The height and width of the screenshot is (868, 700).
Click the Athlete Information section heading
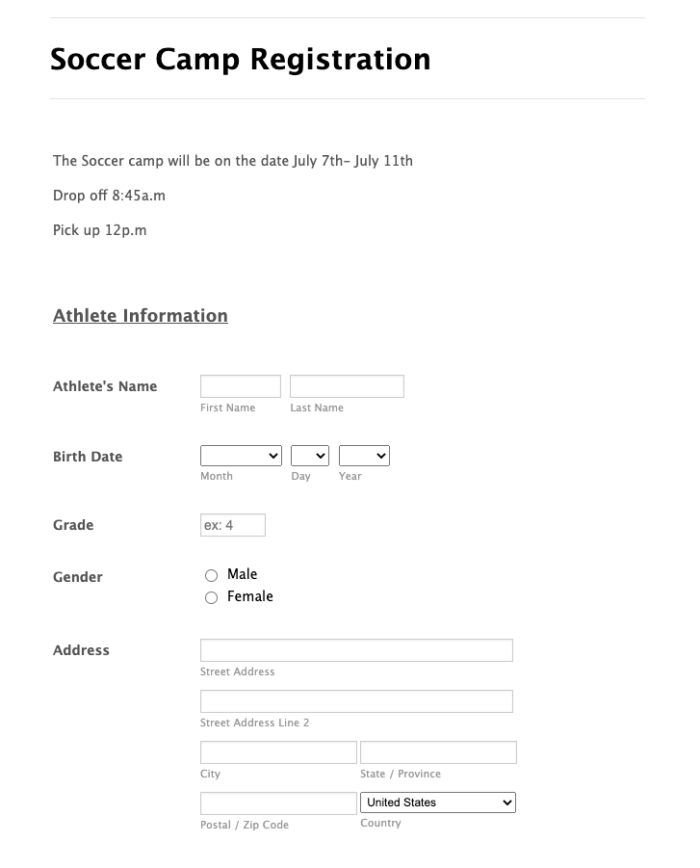click(x=140, y=316)
